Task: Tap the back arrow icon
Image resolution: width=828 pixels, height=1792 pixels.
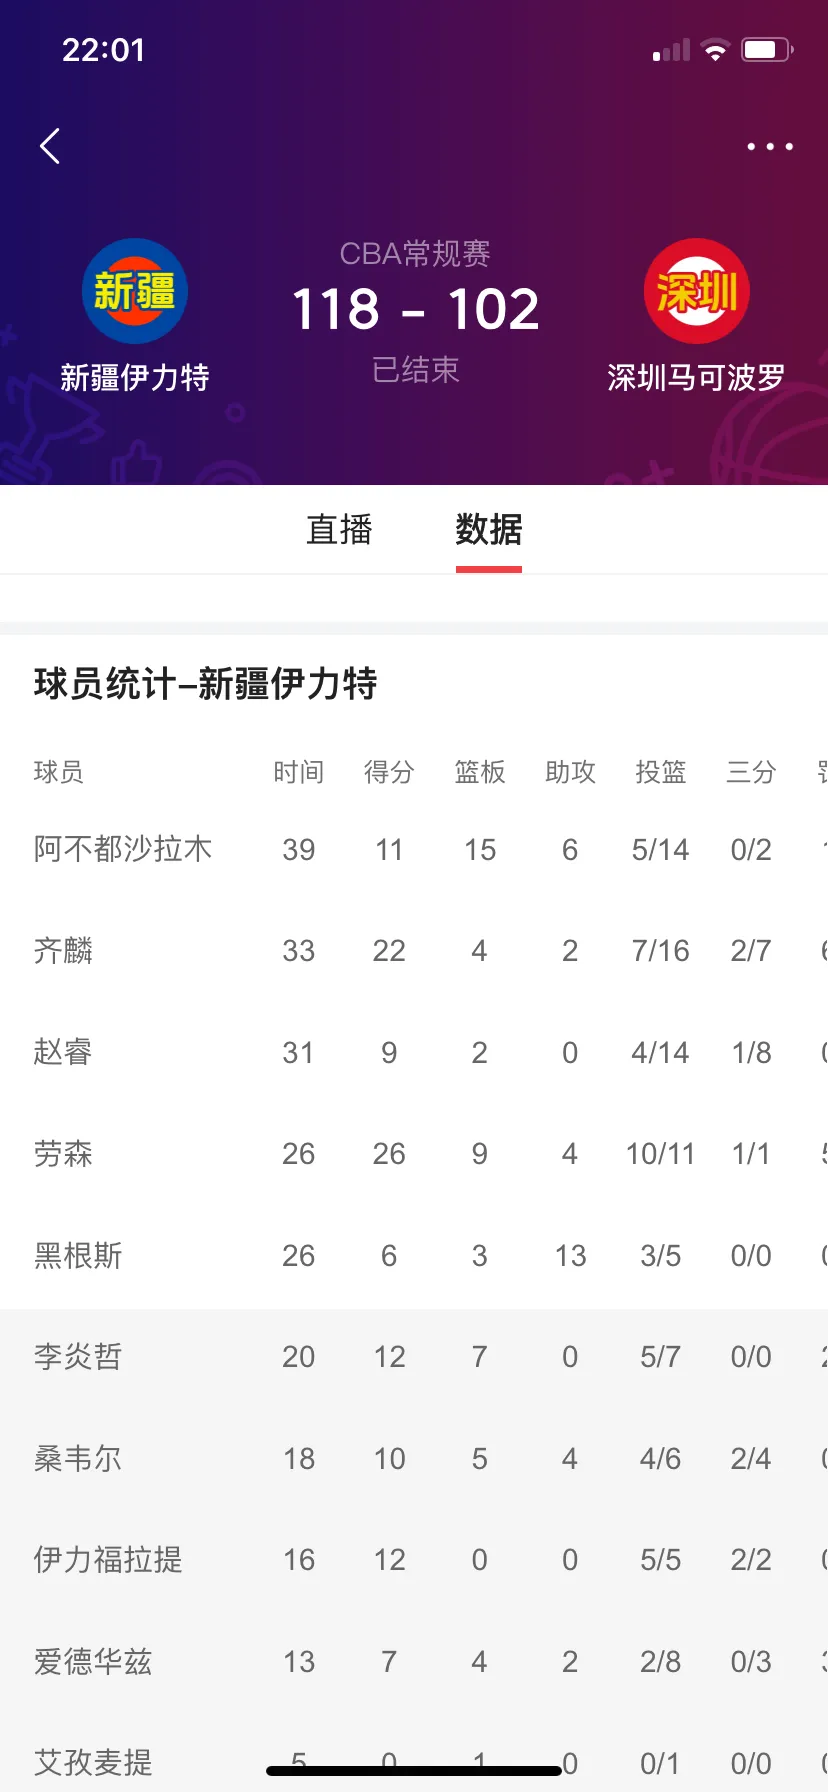Action: point(50,146)
